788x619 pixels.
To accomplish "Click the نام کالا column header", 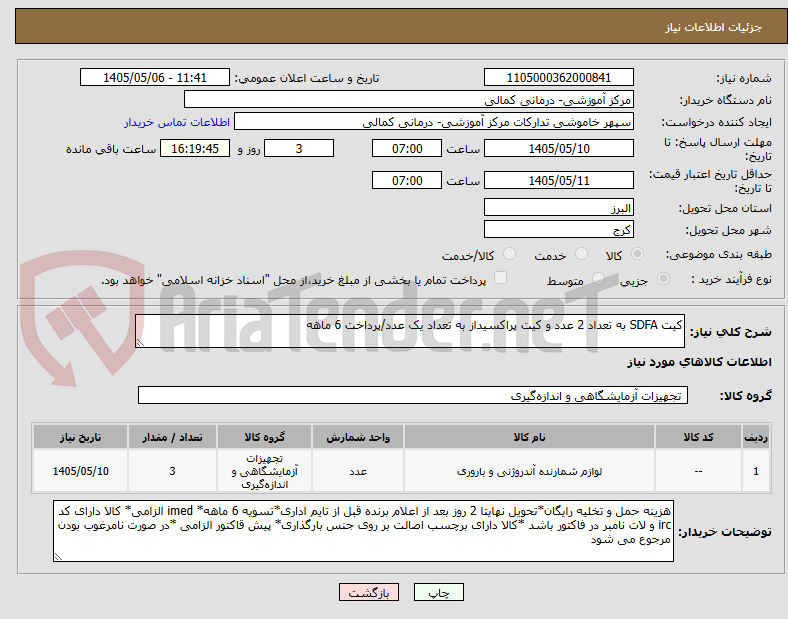I will [x=529, y=437].
